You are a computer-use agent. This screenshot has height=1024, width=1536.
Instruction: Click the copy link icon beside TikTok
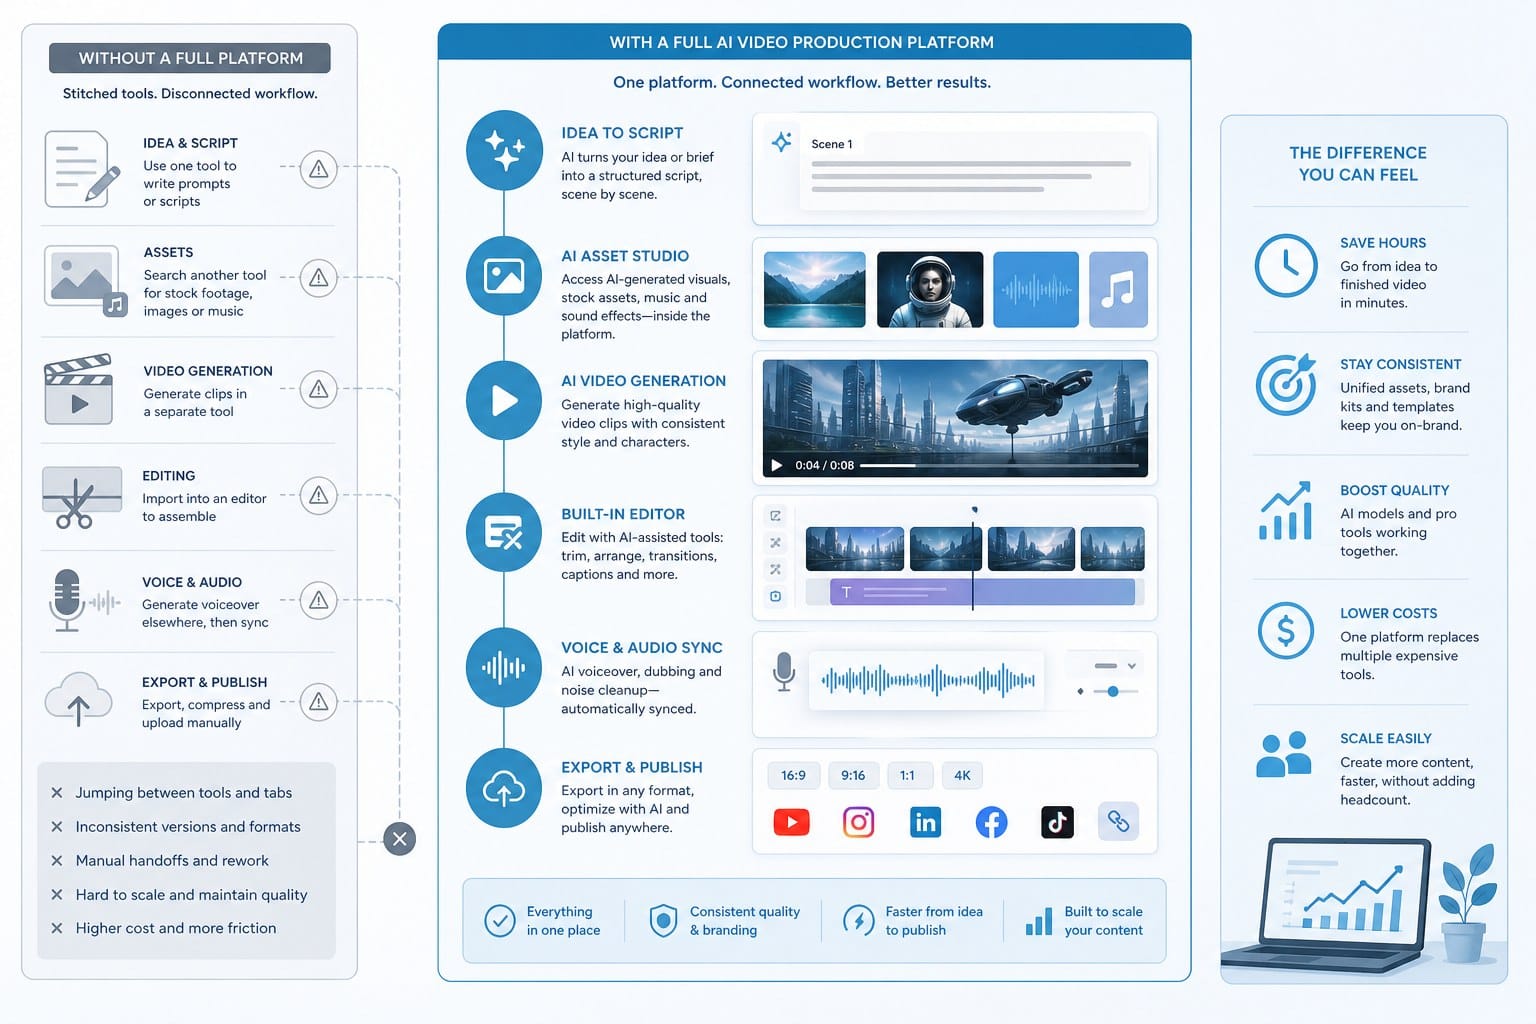[x=1118, y=822]
